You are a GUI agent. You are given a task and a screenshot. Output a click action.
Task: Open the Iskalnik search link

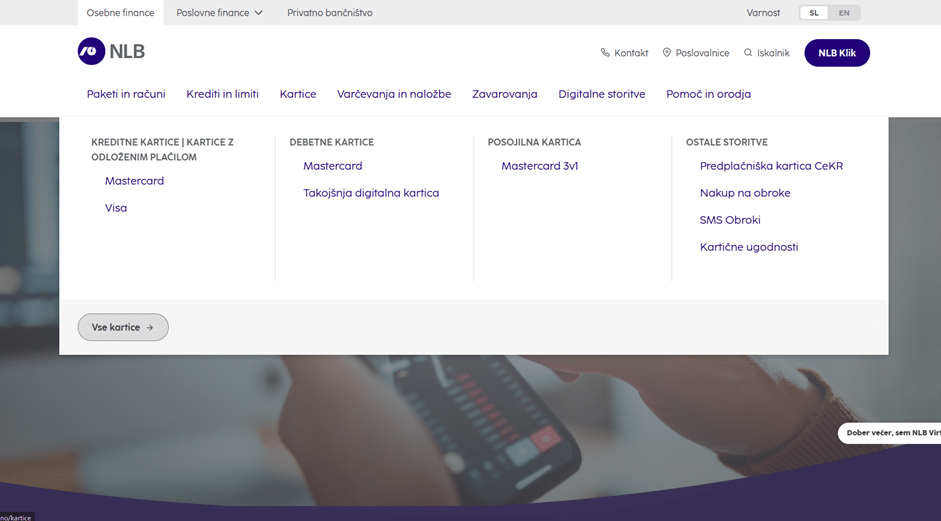click(766, 53)
